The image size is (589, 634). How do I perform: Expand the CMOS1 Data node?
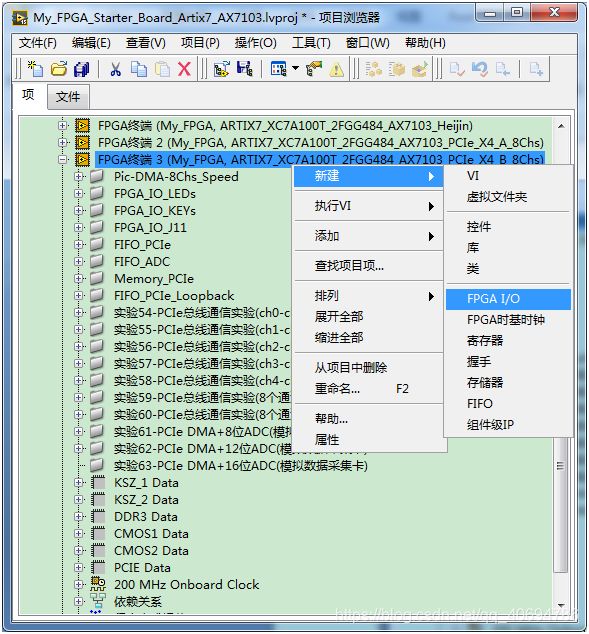point(78,534)
